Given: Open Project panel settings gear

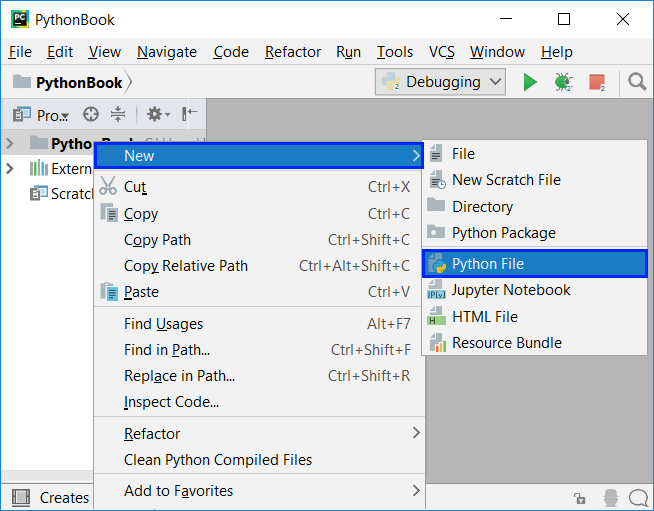Looking at the screenshot, I should 156,115.
